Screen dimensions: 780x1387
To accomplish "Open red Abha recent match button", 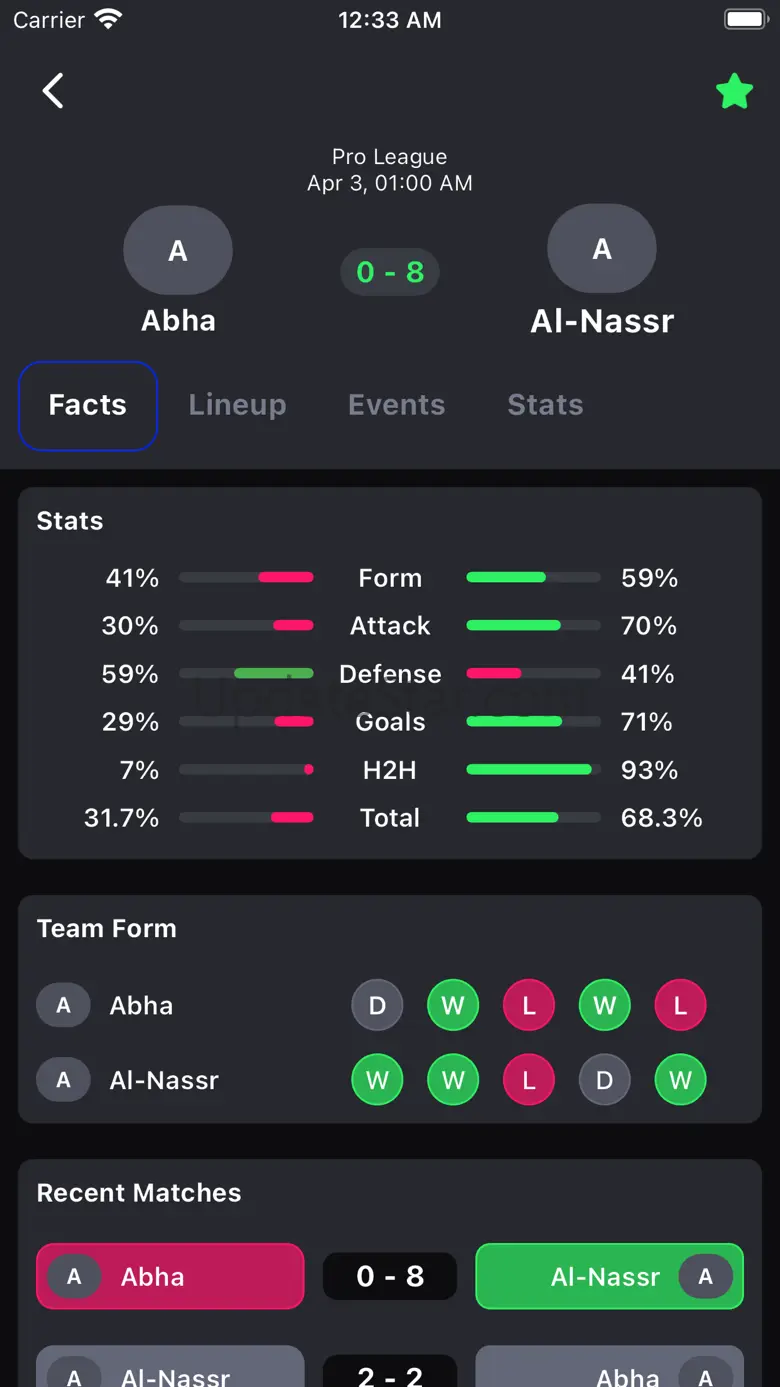I will (x=170, y=1276).
